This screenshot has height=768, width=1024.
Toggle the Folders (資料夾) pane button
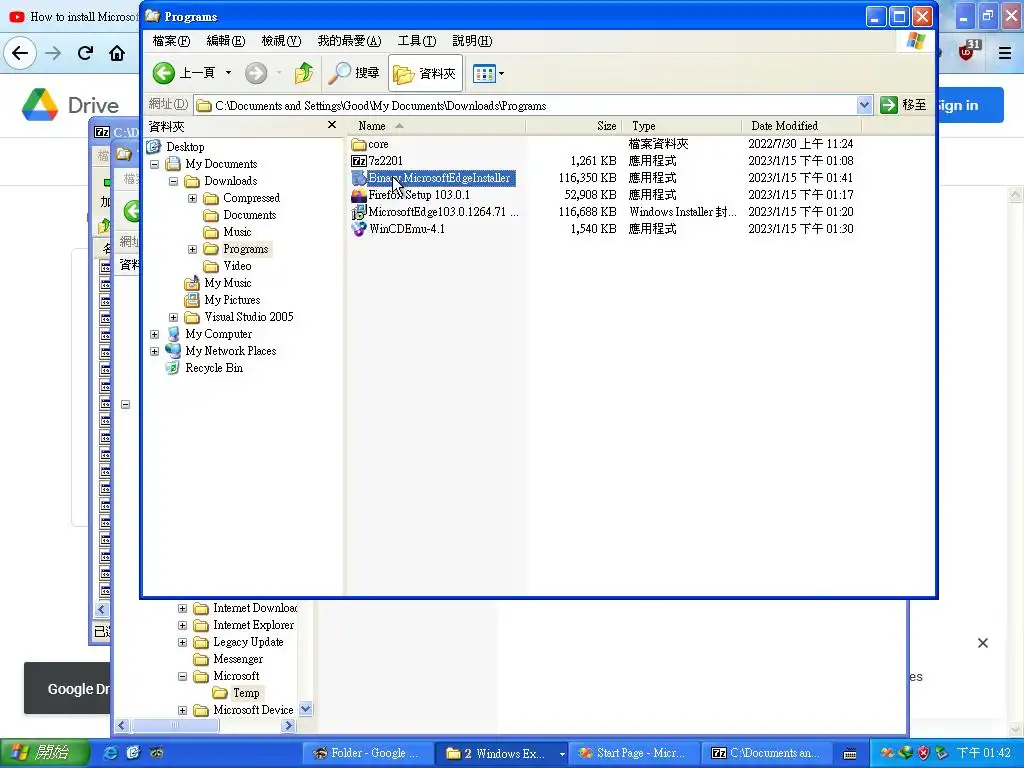425,73
